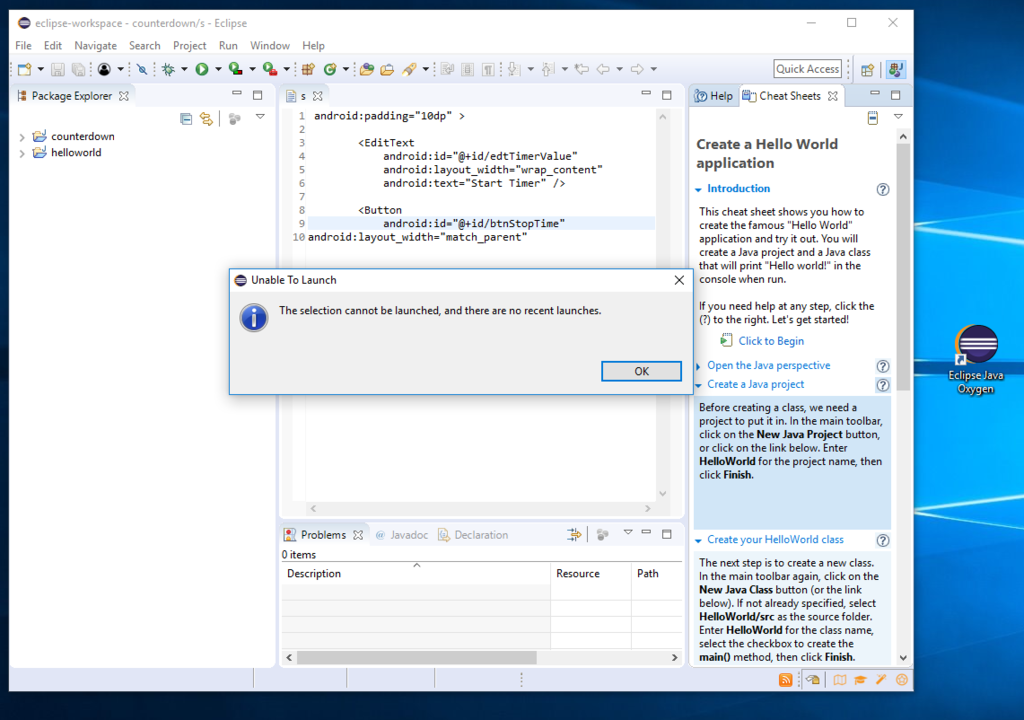Click the Save All toolbar icon

click(x=78, y=69)
